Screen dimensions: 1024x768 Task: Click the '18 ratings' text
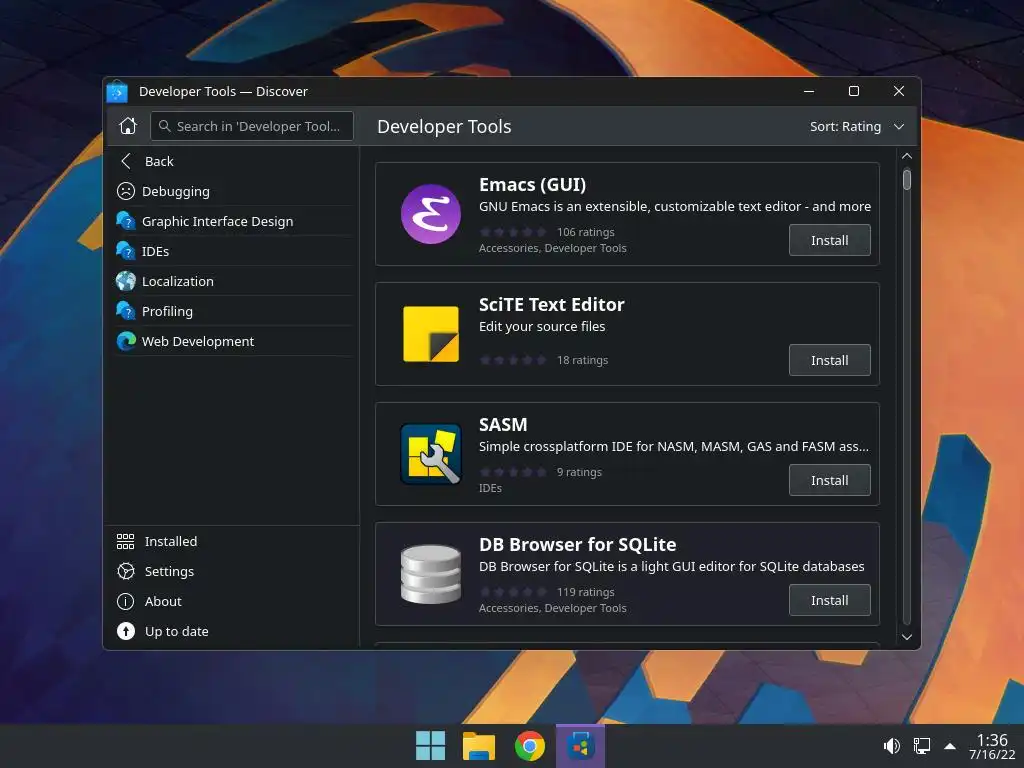(583, 360)
